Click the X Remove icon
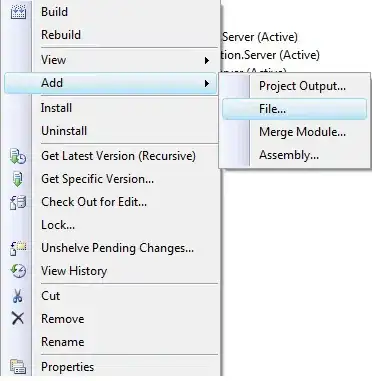Screen dimensions: 372x381 pyautogui.click(x=18, y=318)
